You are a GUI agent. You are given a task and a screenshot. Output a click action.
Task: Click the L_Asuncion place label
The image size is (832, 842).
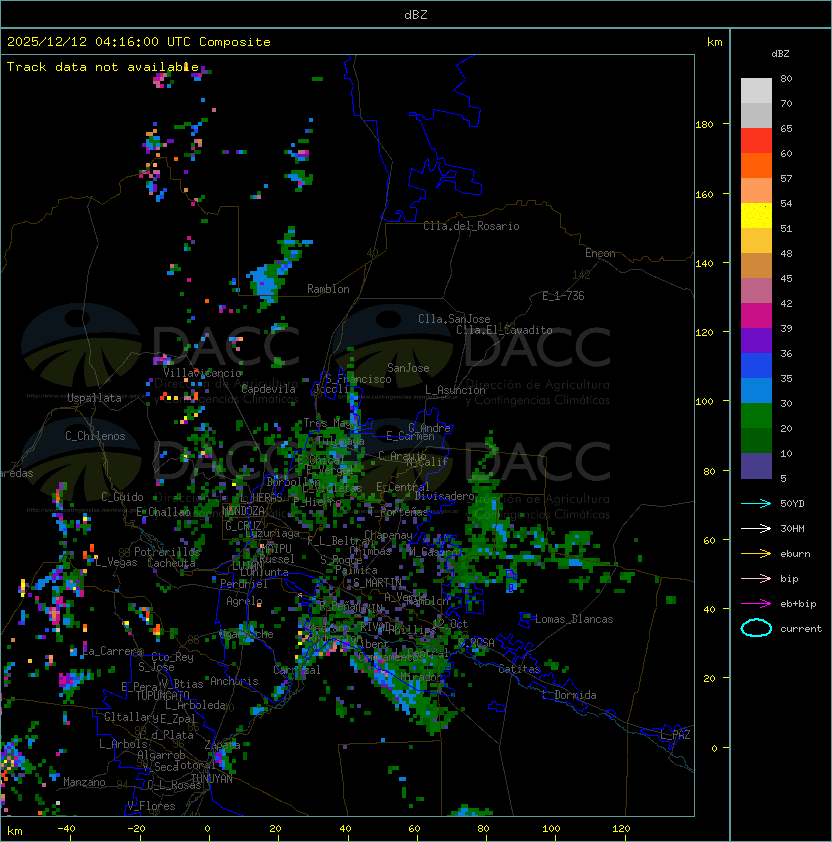click(455, 390)
